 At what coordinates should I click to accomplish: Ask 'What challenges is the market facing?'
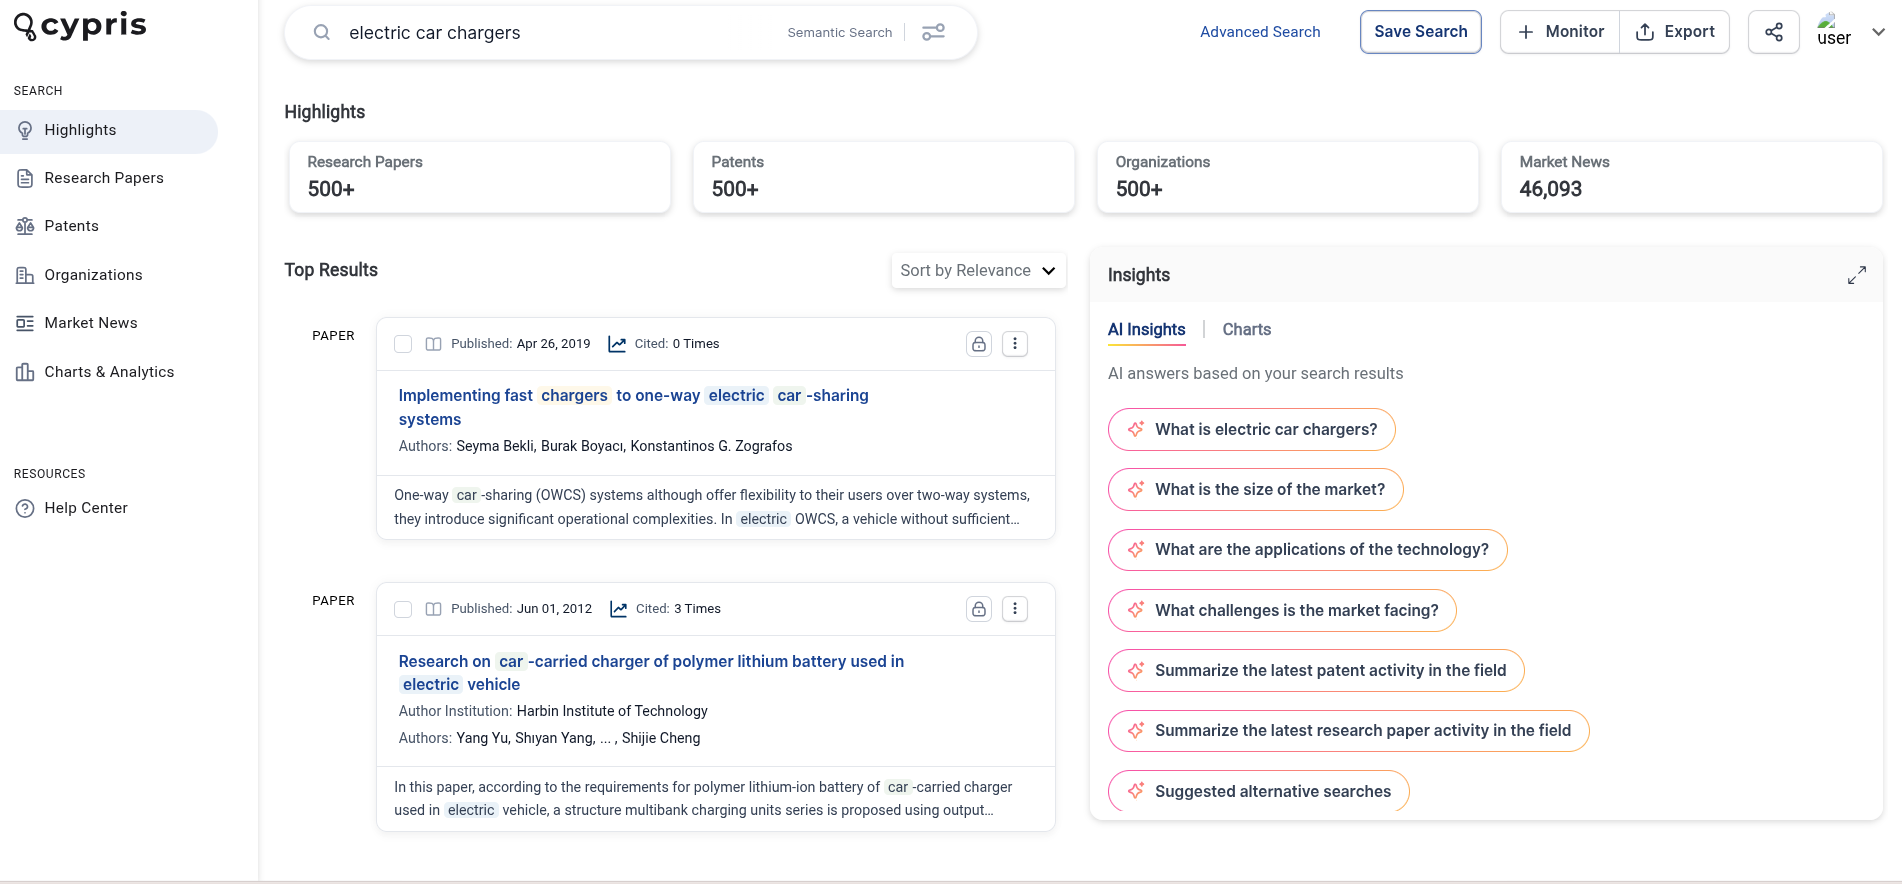pos(1282,610)
